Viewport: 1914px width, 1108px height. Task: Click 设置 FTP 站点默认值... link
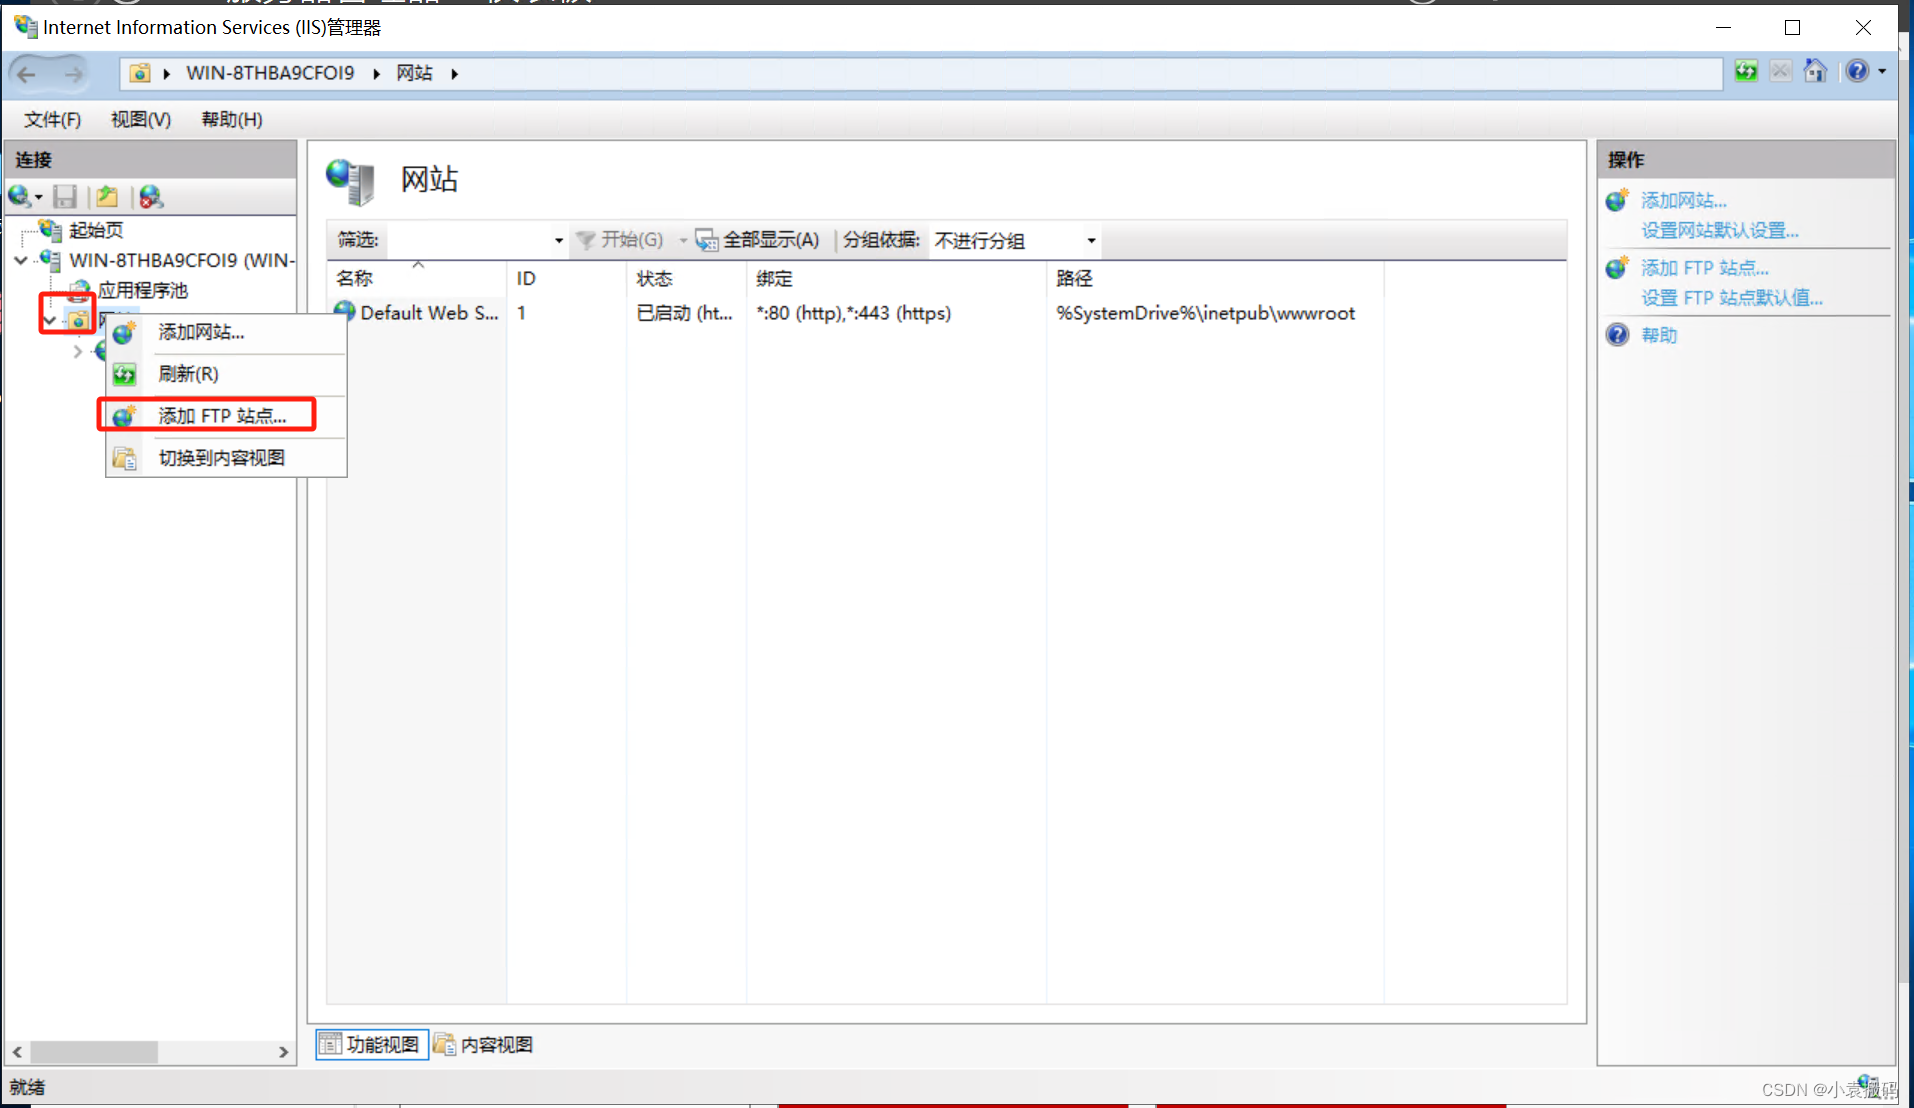pos(1731,298)
